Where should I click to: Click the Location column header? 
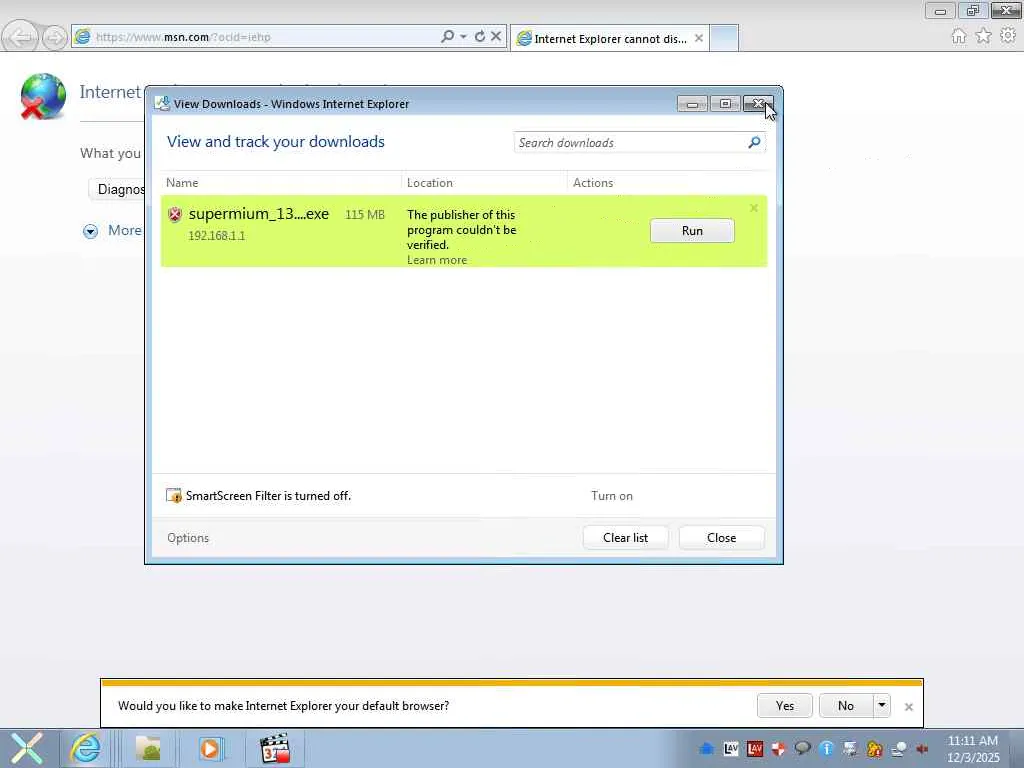pyautogui.click(x=430, y=183)
